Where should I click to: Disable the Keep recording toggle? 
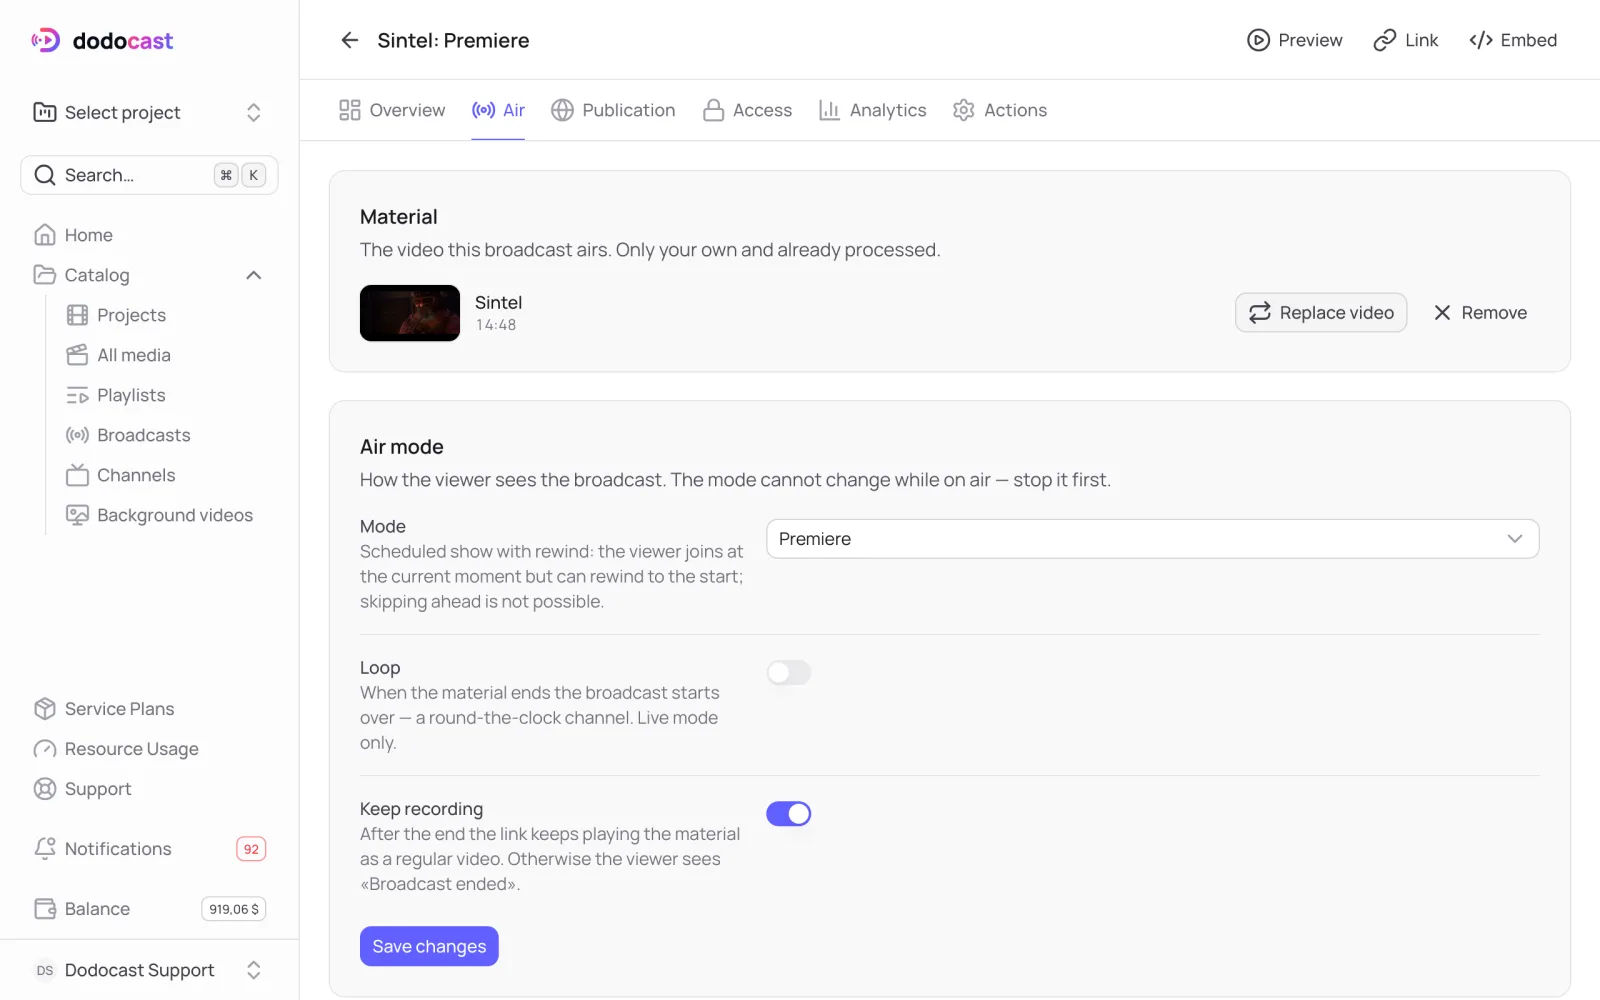point(789,814)
